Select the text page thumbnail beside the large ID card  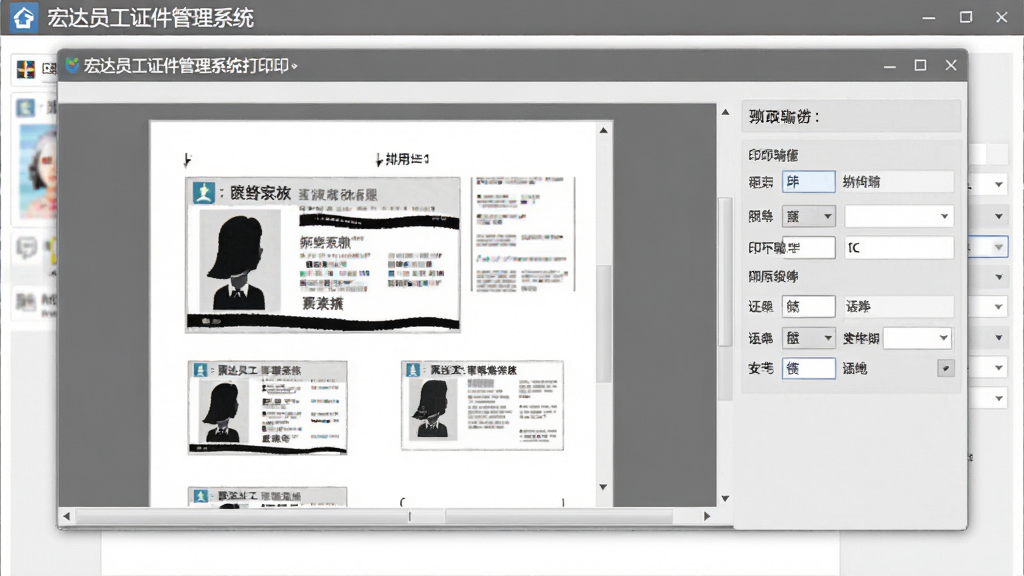[522, 233]
